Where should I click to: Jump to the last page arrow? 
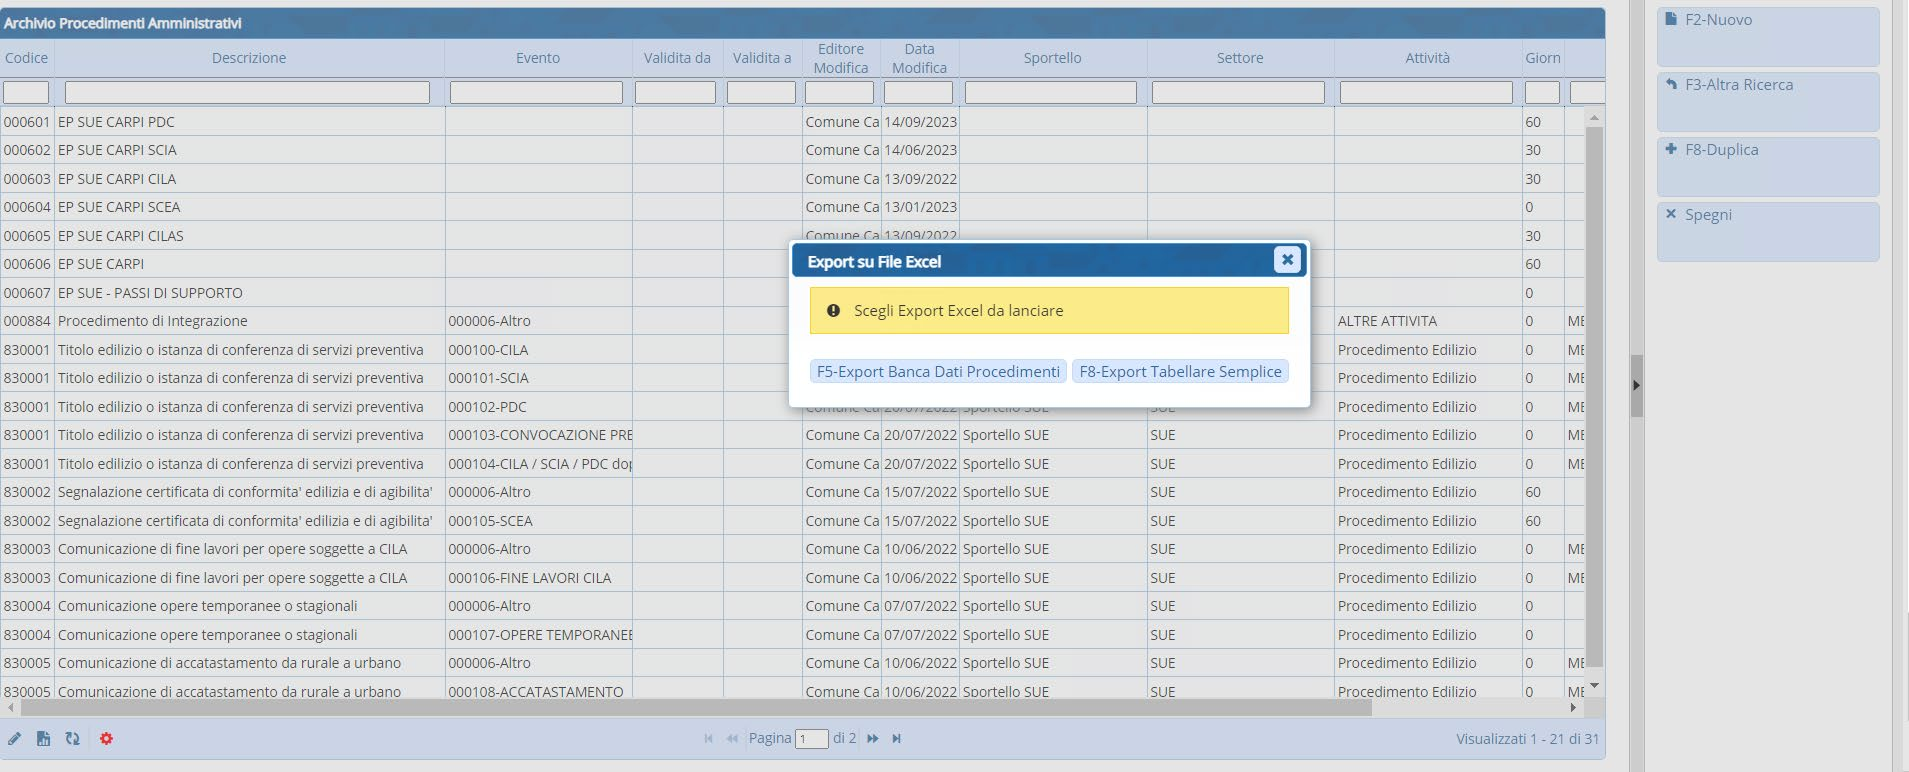[x=897, y=739]
